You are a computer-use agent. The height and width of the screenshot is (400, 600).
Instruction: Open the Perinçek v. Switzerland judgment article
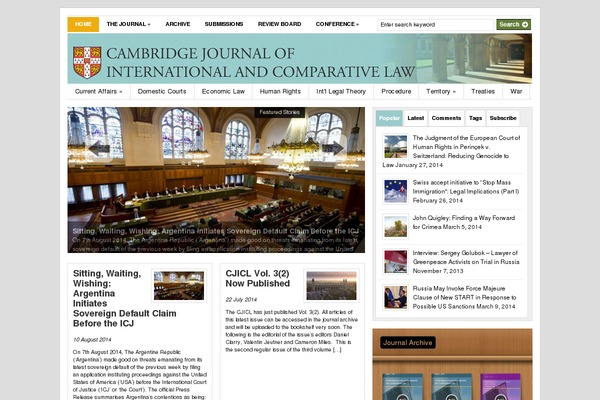tap(452, 151)
